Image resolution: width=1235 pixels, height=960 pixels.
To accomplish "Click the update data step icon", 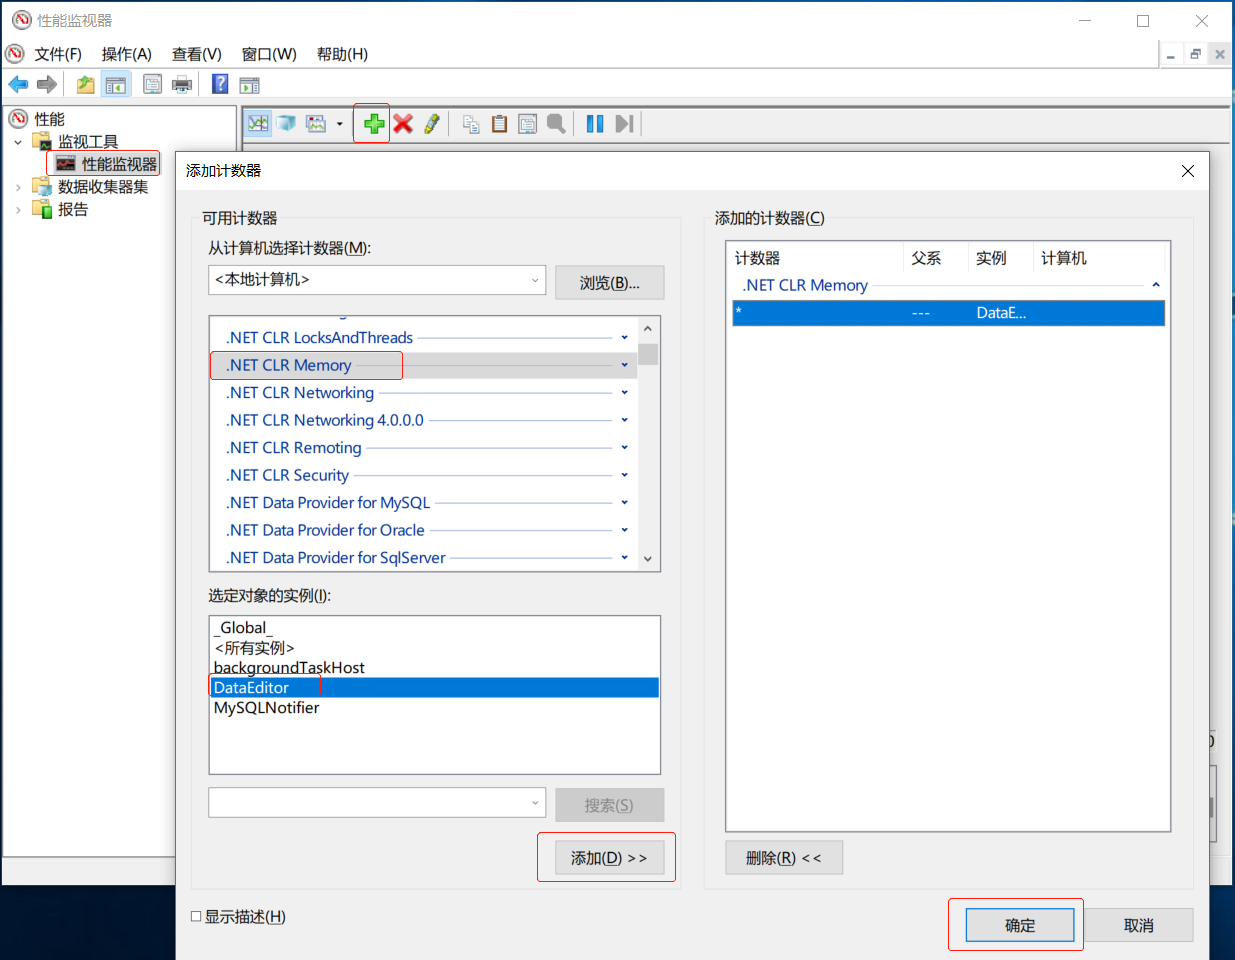I will (x=624, y=123).
